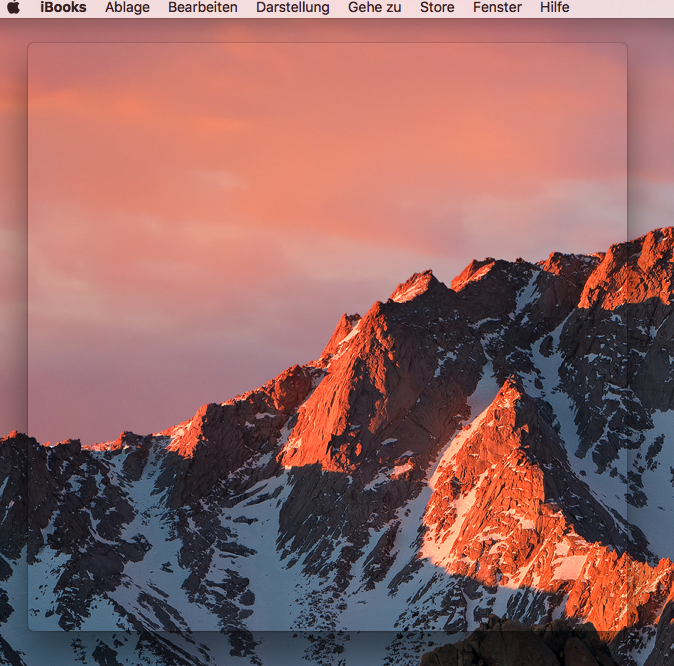Click the right border of the transparent window

[x=626, y=337]
